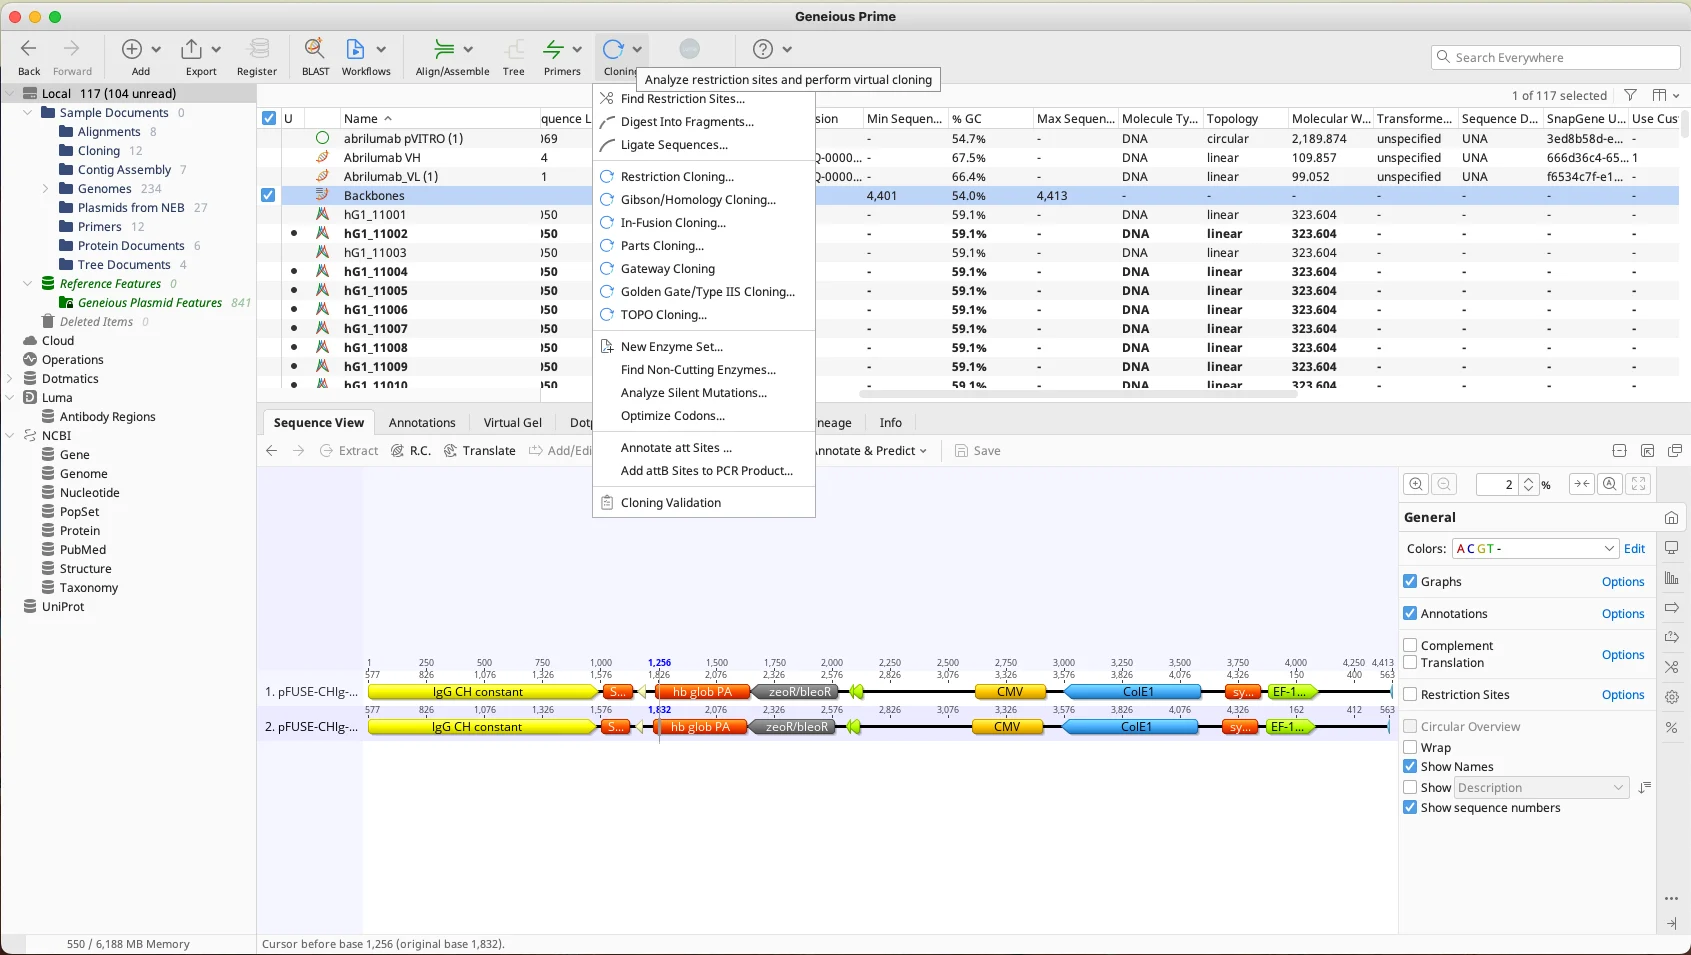Click the zoom in magnifier button

coord(1416,484)
